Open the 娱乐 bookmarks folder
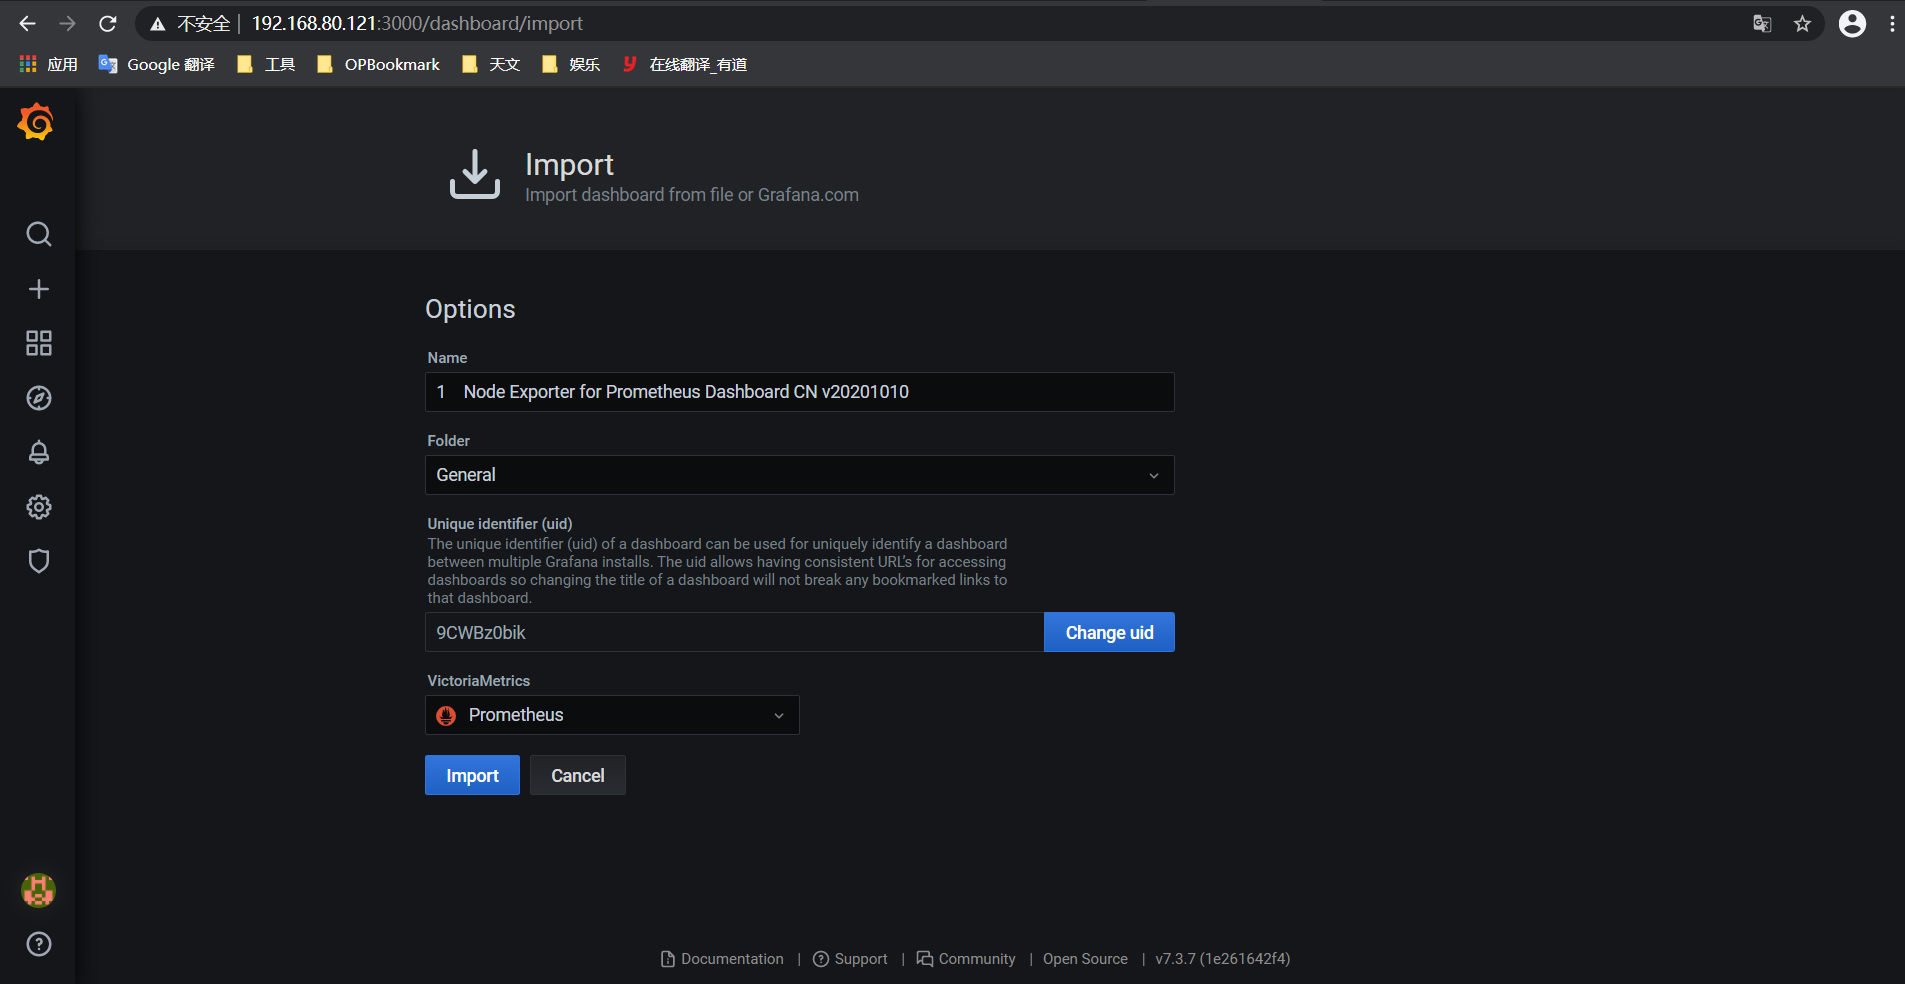The height and width of the screenshot is (984, 1905). pos(571,64)
